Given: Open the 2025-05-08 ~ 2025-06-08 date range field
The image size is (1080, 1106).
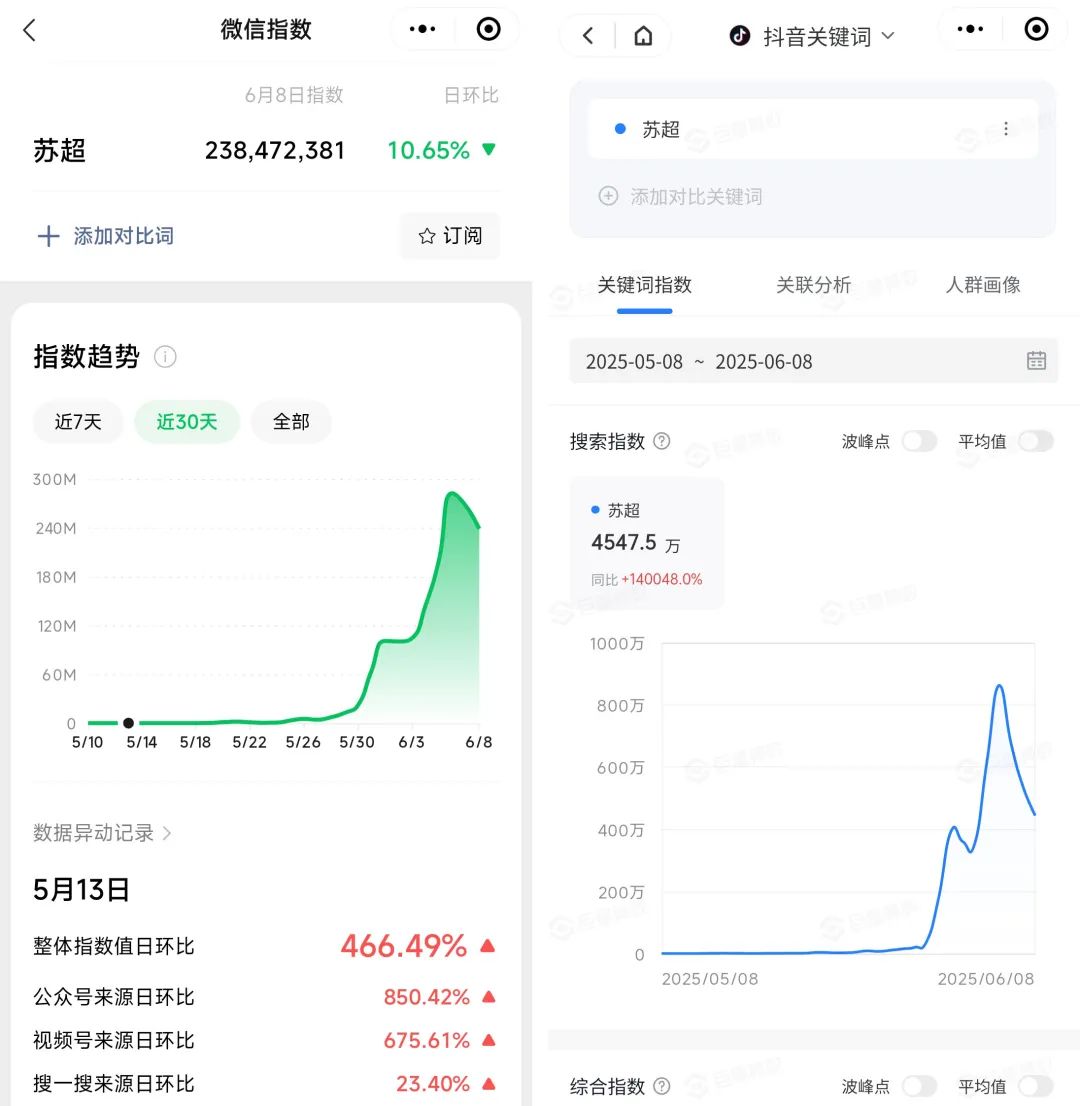Looking at the screenshot, I should click(x=813, y=361).
